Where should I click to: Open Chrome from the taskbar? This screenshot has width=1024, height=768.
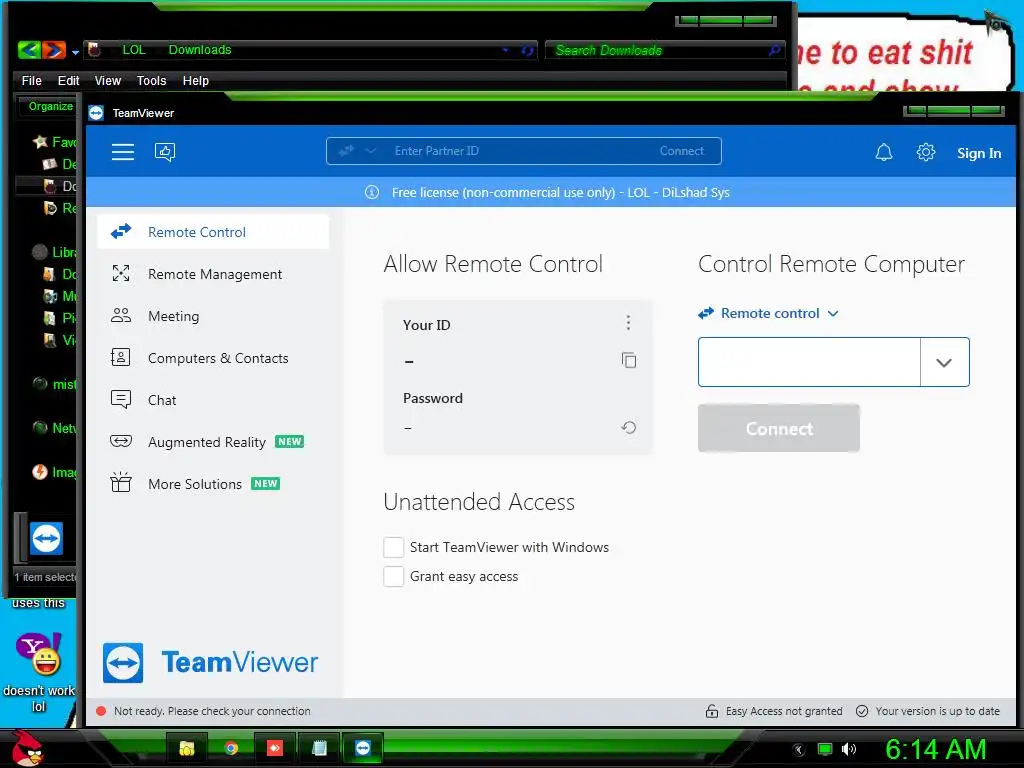231,748
